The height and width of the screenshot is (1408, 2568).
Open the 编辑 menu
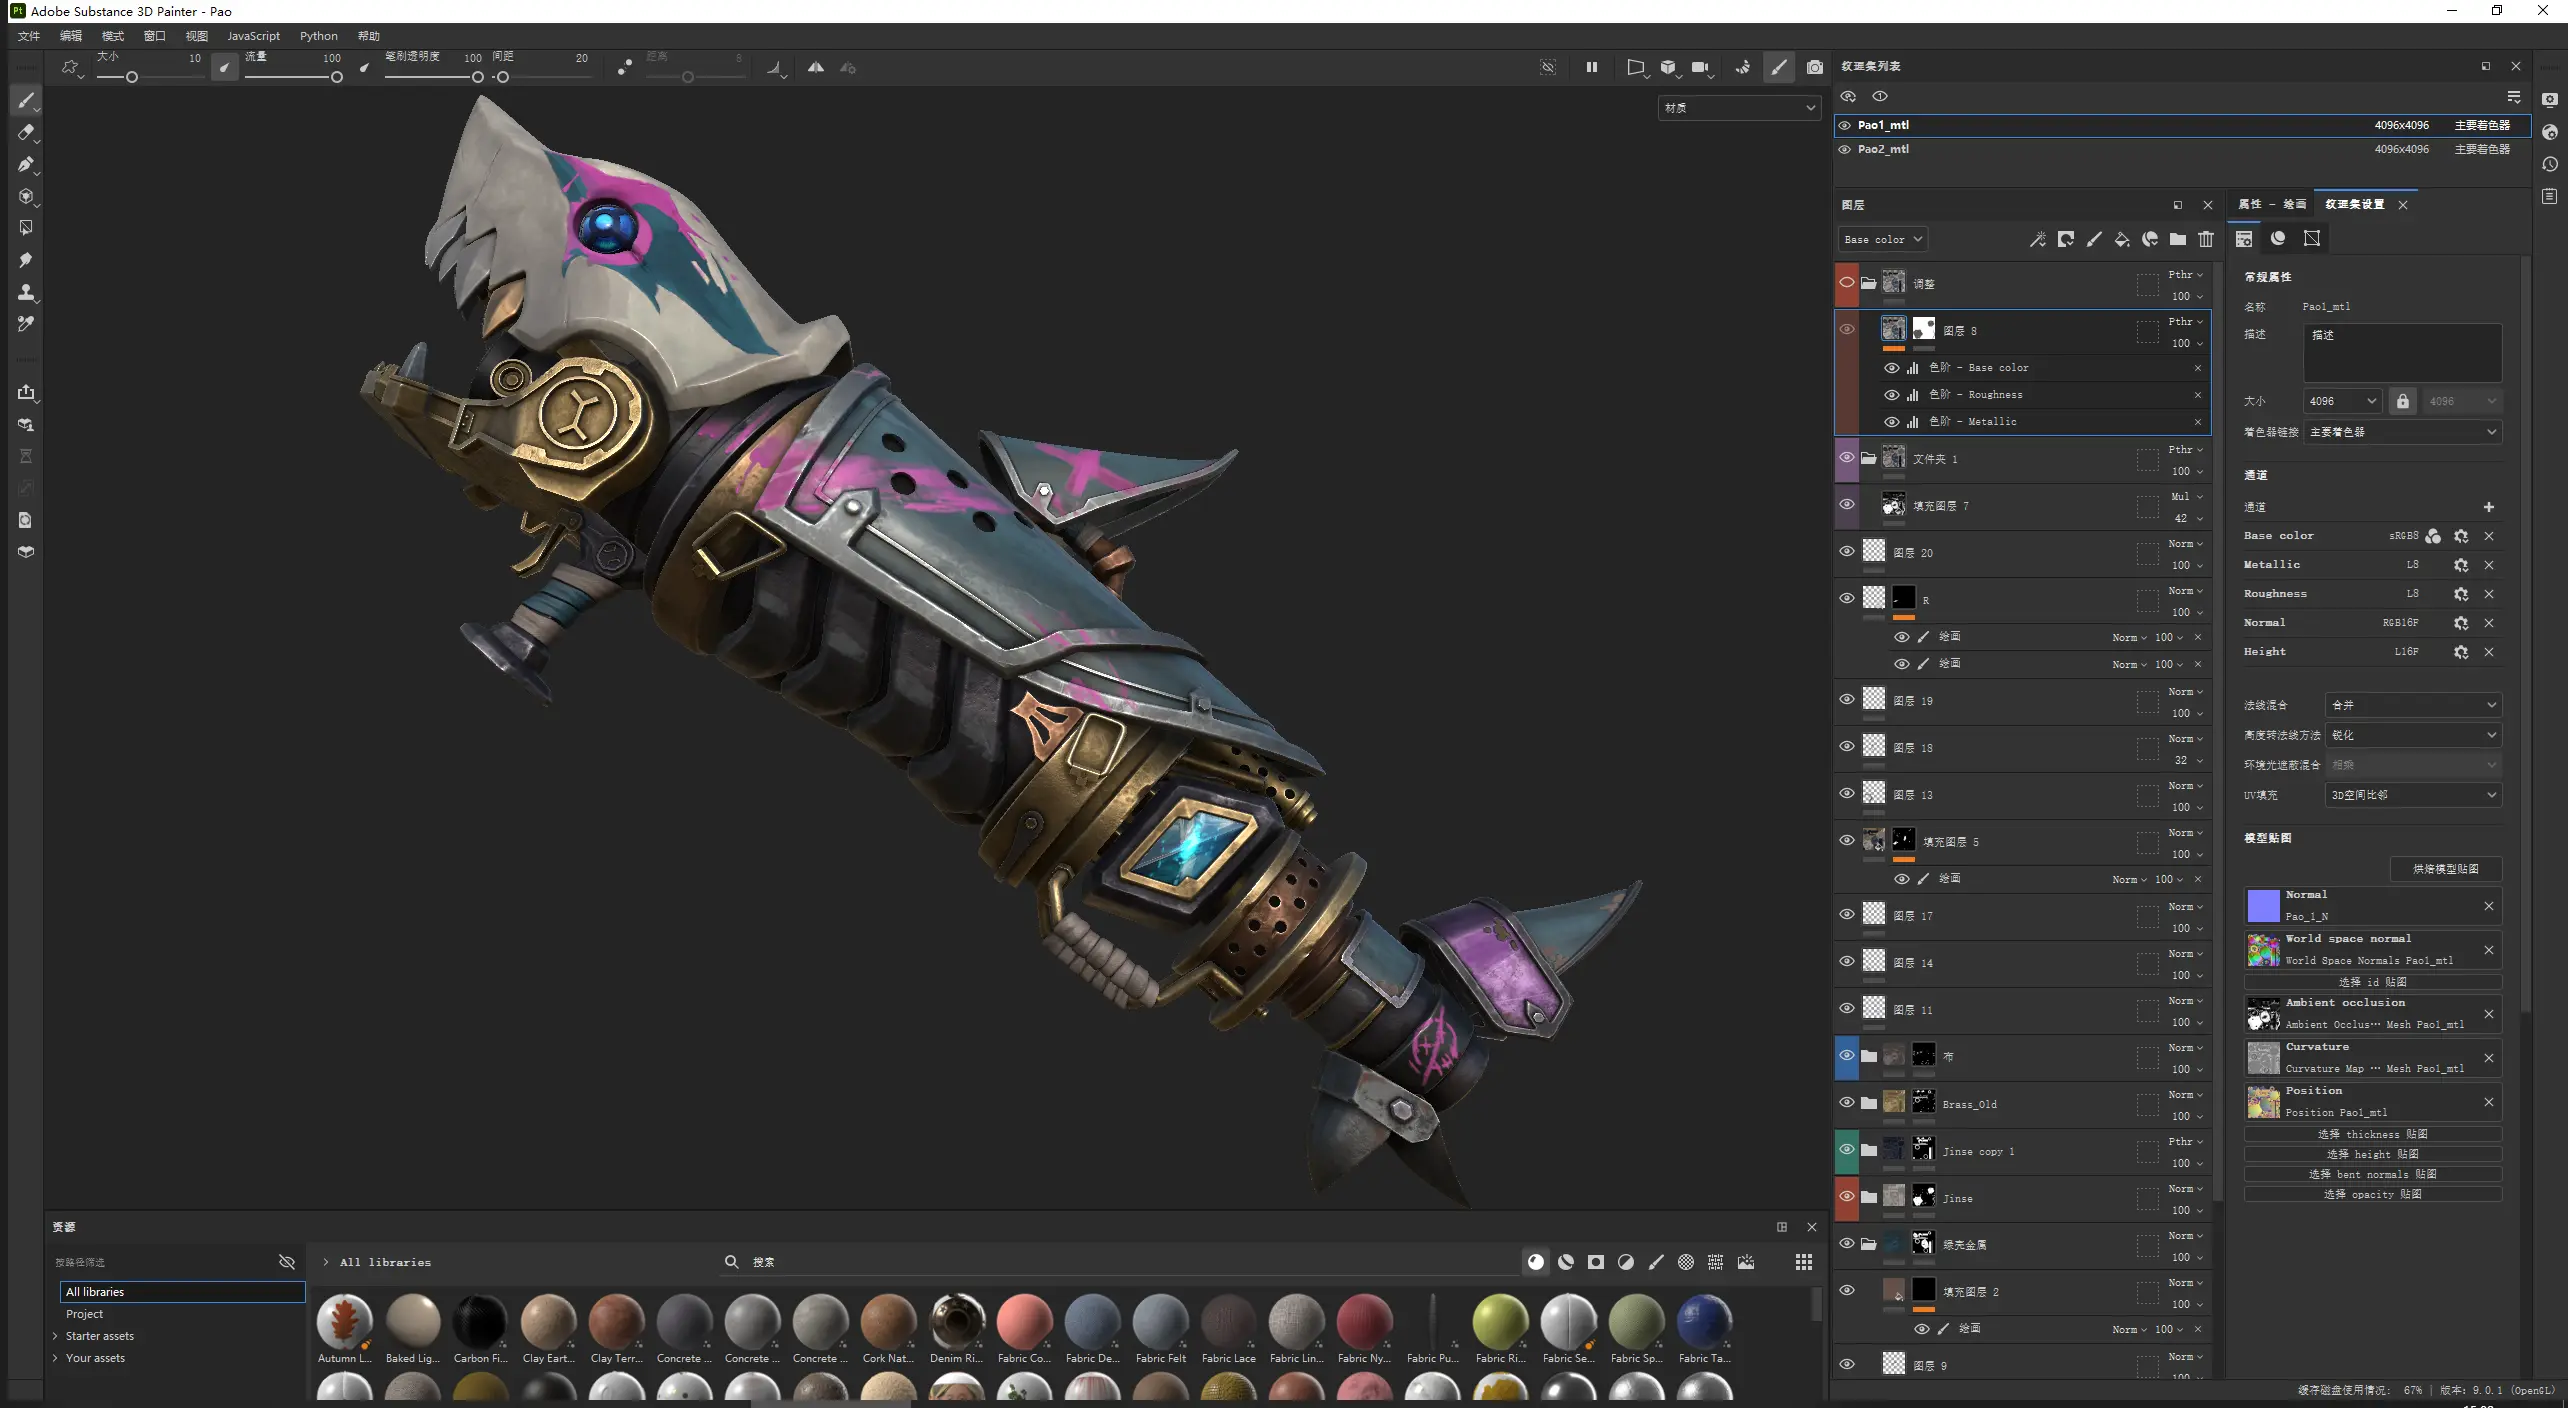coord(71,36)
